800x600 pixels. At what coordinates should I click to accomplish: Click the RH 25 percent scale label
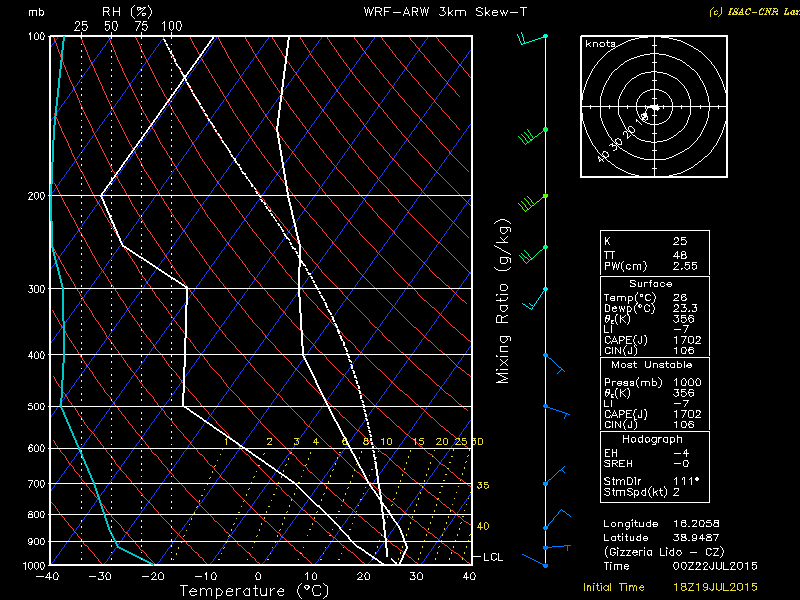click(x=81, y=26)
